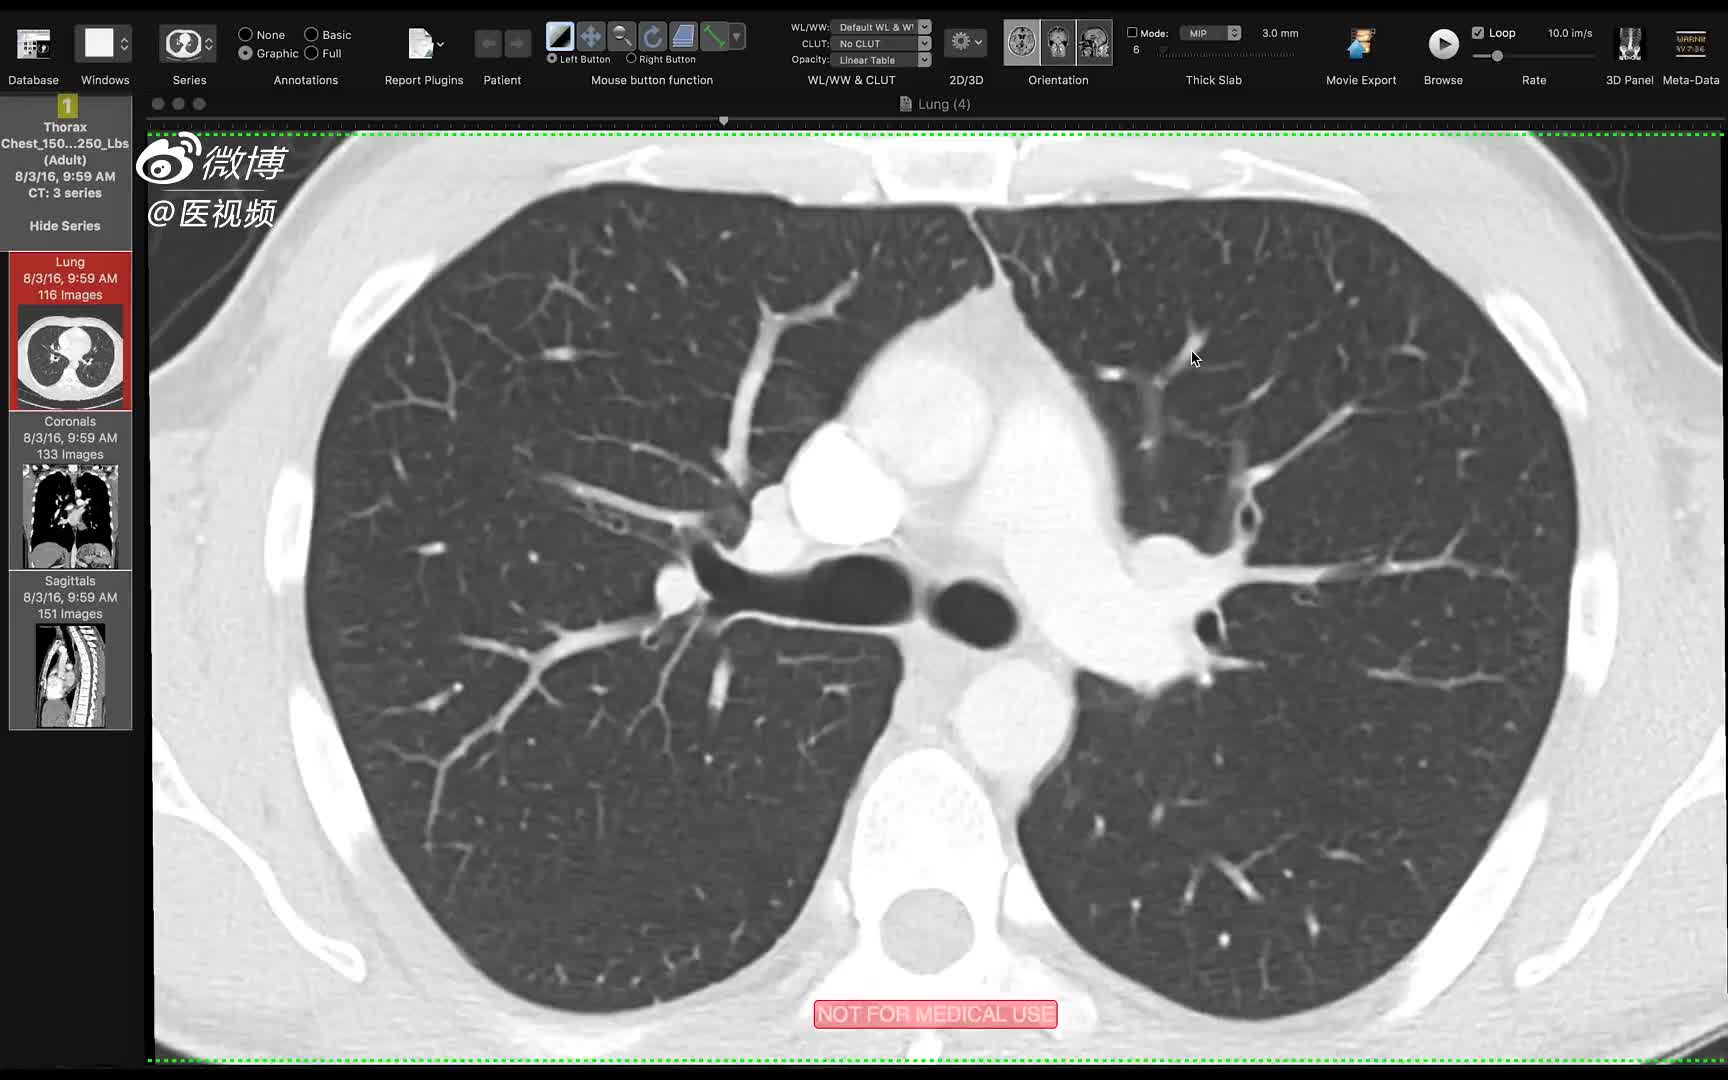This screenshot has height=1080, width=1728.
Task: Click the Lung (4) document title icon
Action: 906,104
